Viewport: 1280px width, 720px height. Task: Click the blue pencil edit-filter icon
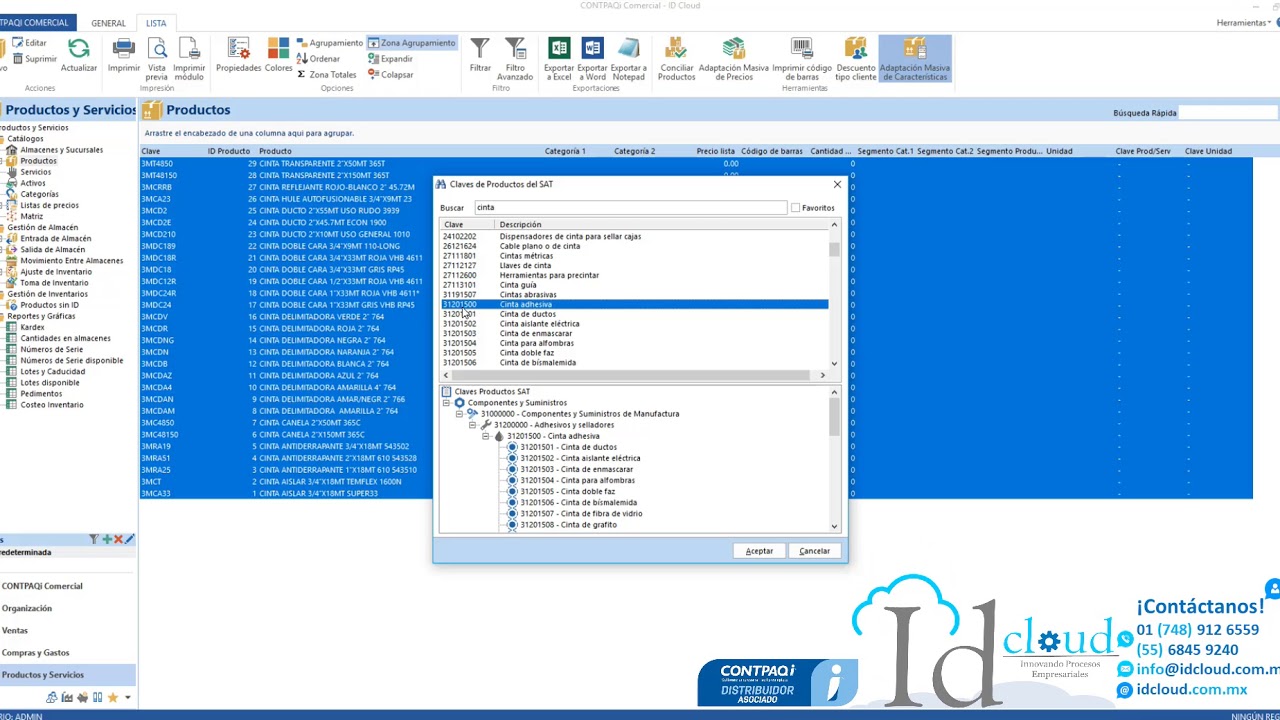130,540
